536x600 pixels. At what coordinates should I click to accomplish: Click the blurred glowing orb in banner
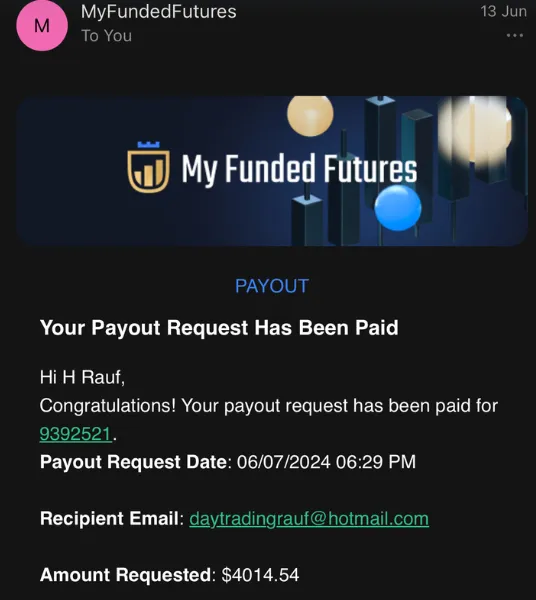pyautogui.click(x=476, y=129)
